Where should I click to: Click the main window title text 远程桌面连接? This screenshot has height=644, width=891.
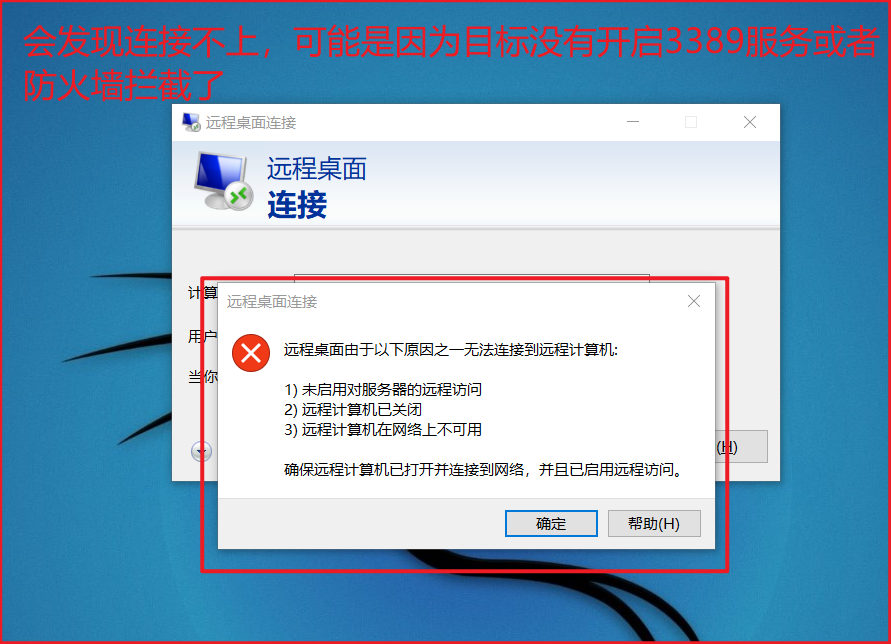pos(251,123)
